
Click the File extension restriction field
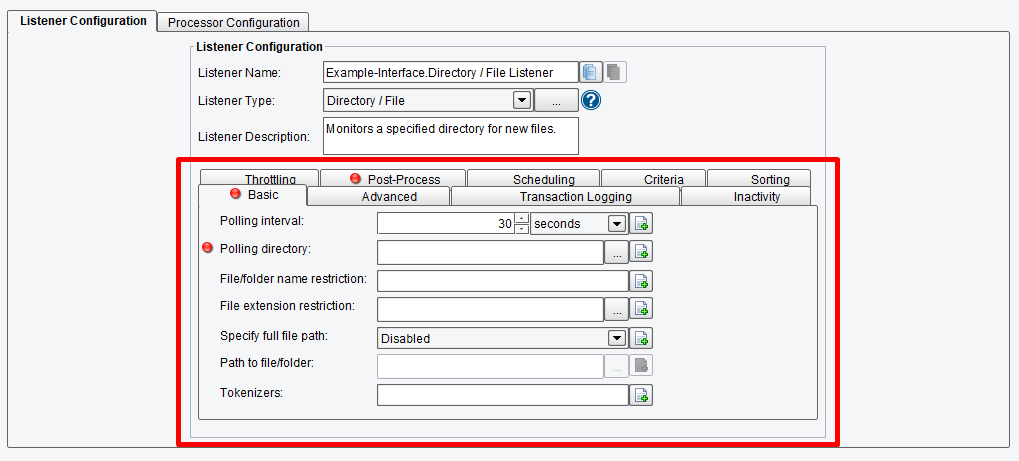click(491, 310)
